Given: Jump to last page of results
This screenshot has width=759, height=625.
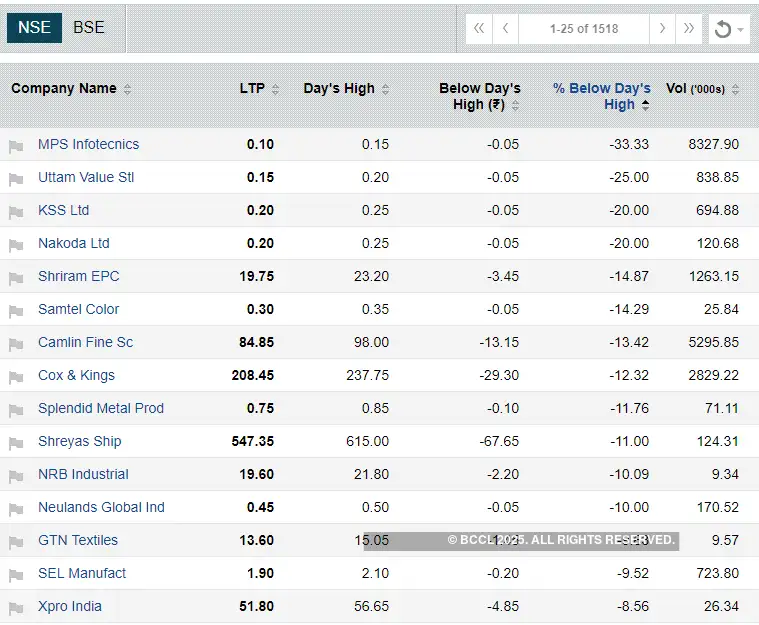Looking at the screenshot, I should point(689,29).
